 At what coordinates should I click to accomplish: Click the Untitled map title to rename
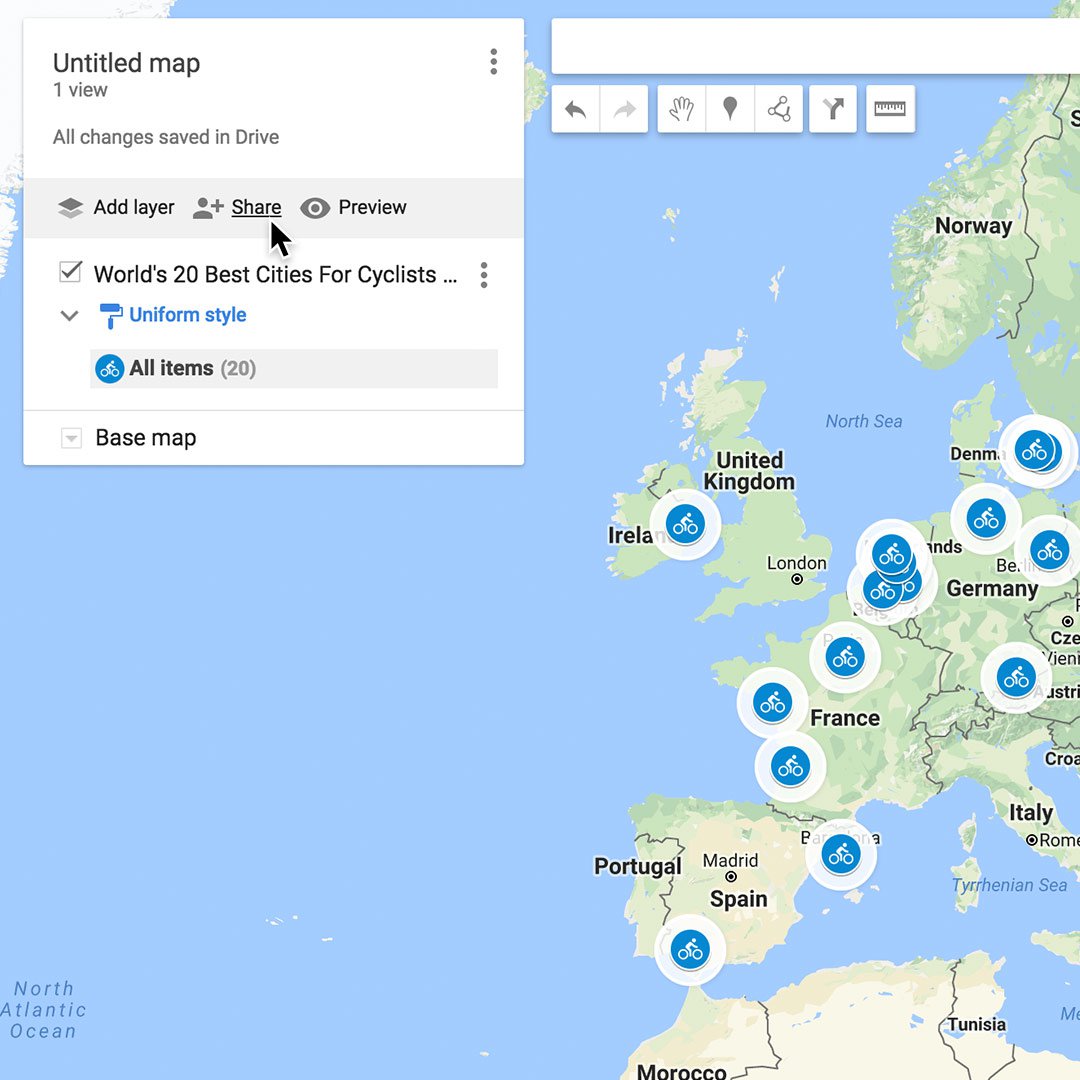(127, 63)
